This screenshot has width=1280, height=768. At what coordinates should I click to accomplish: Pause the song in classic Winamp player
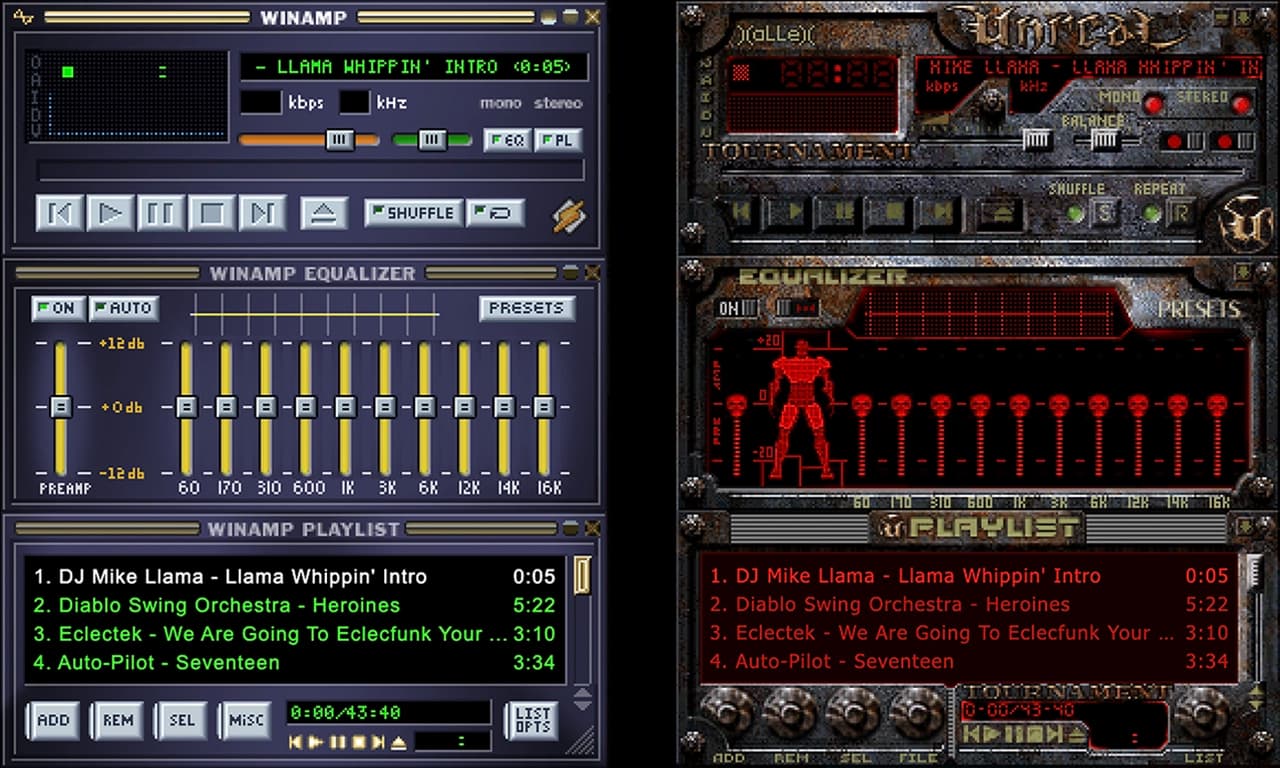point(161,213)
